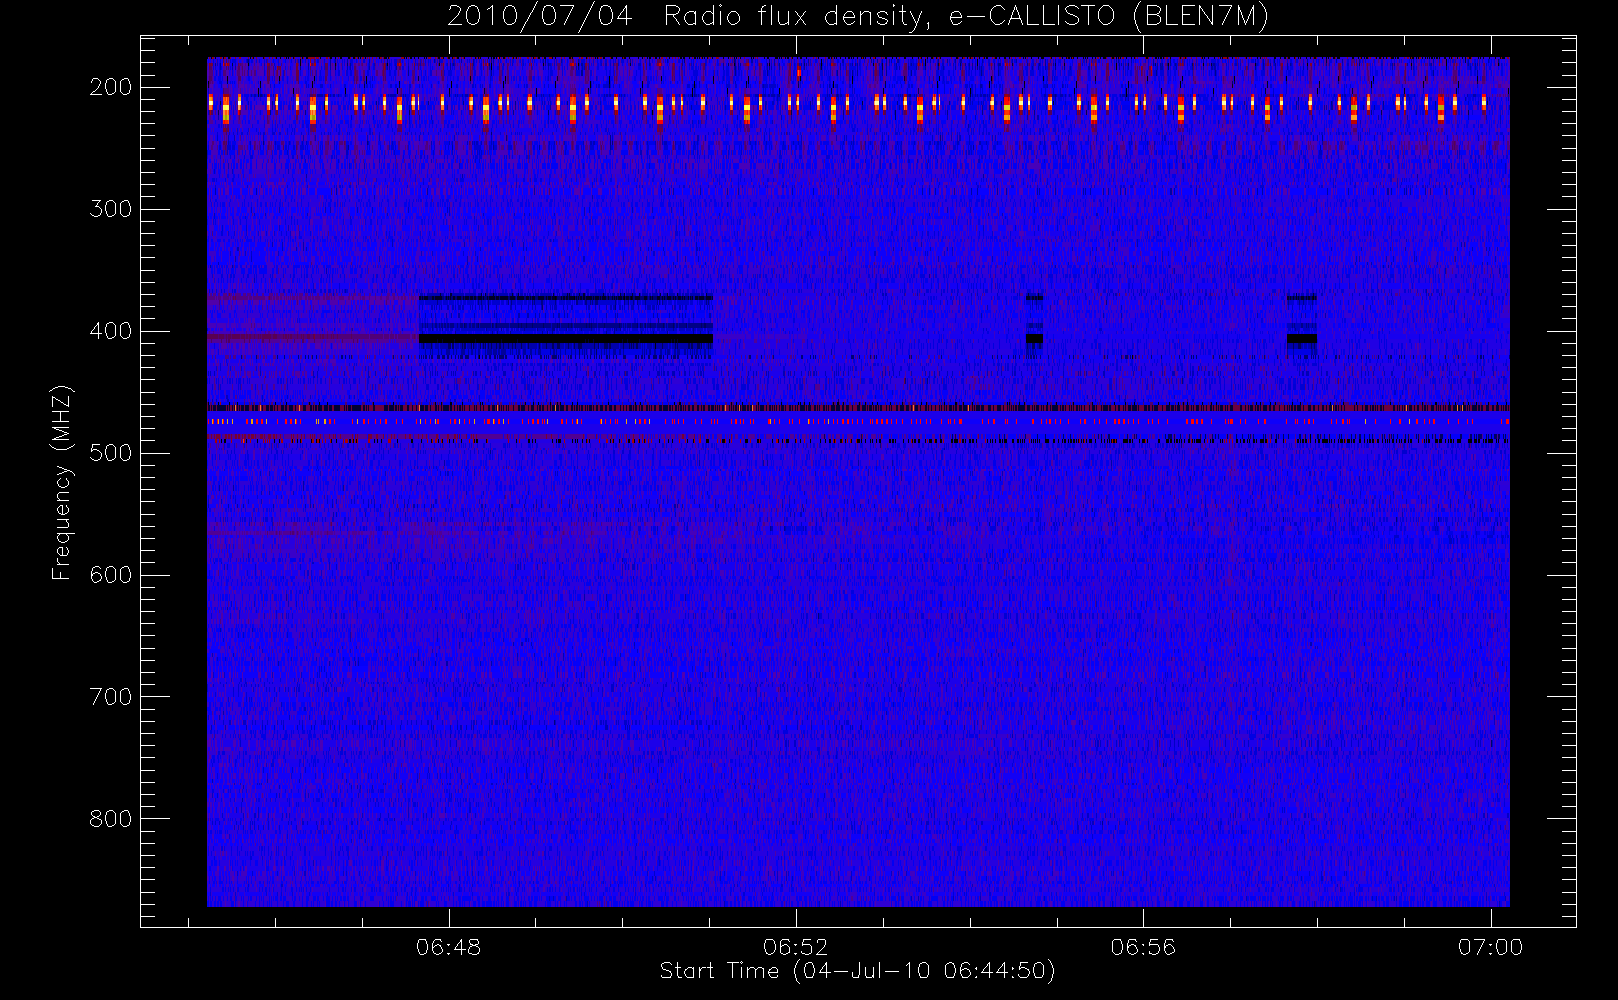Viewport: 1618px width, 1000px height.
Task: Click the 200 frequency tick label
Action: click(111, 87)
